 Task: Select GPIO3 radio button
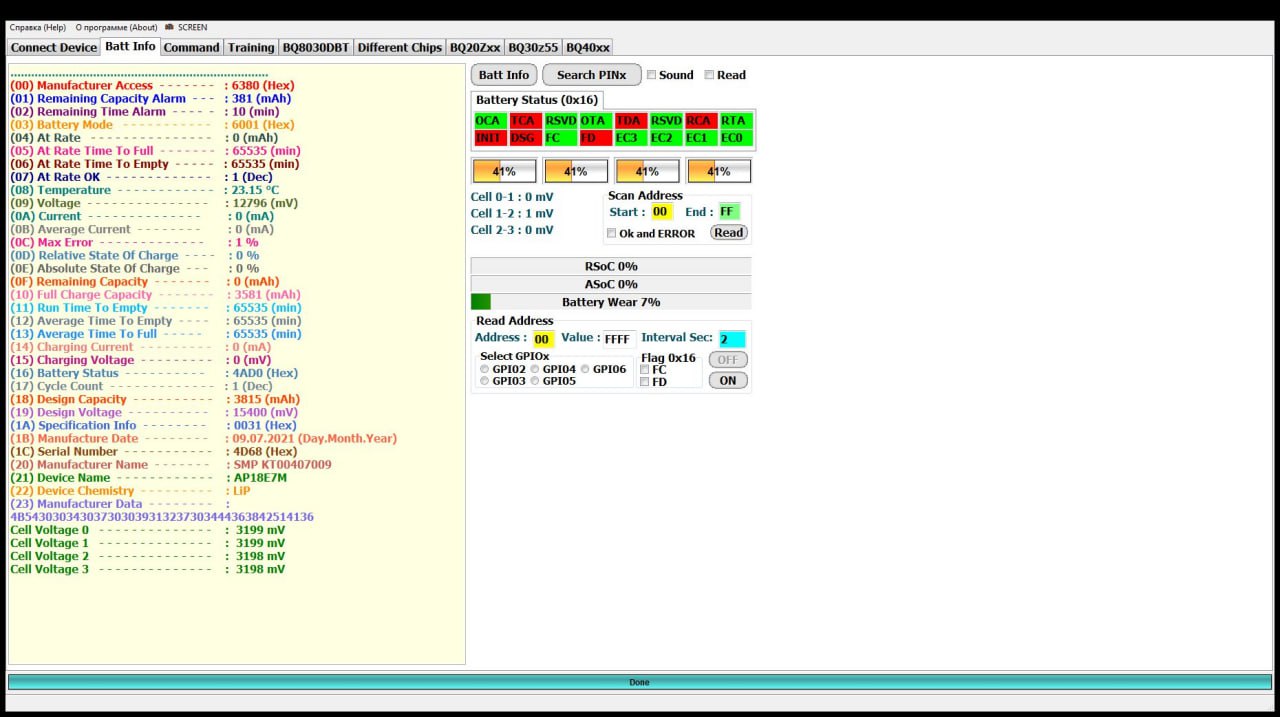coord(485,381)
